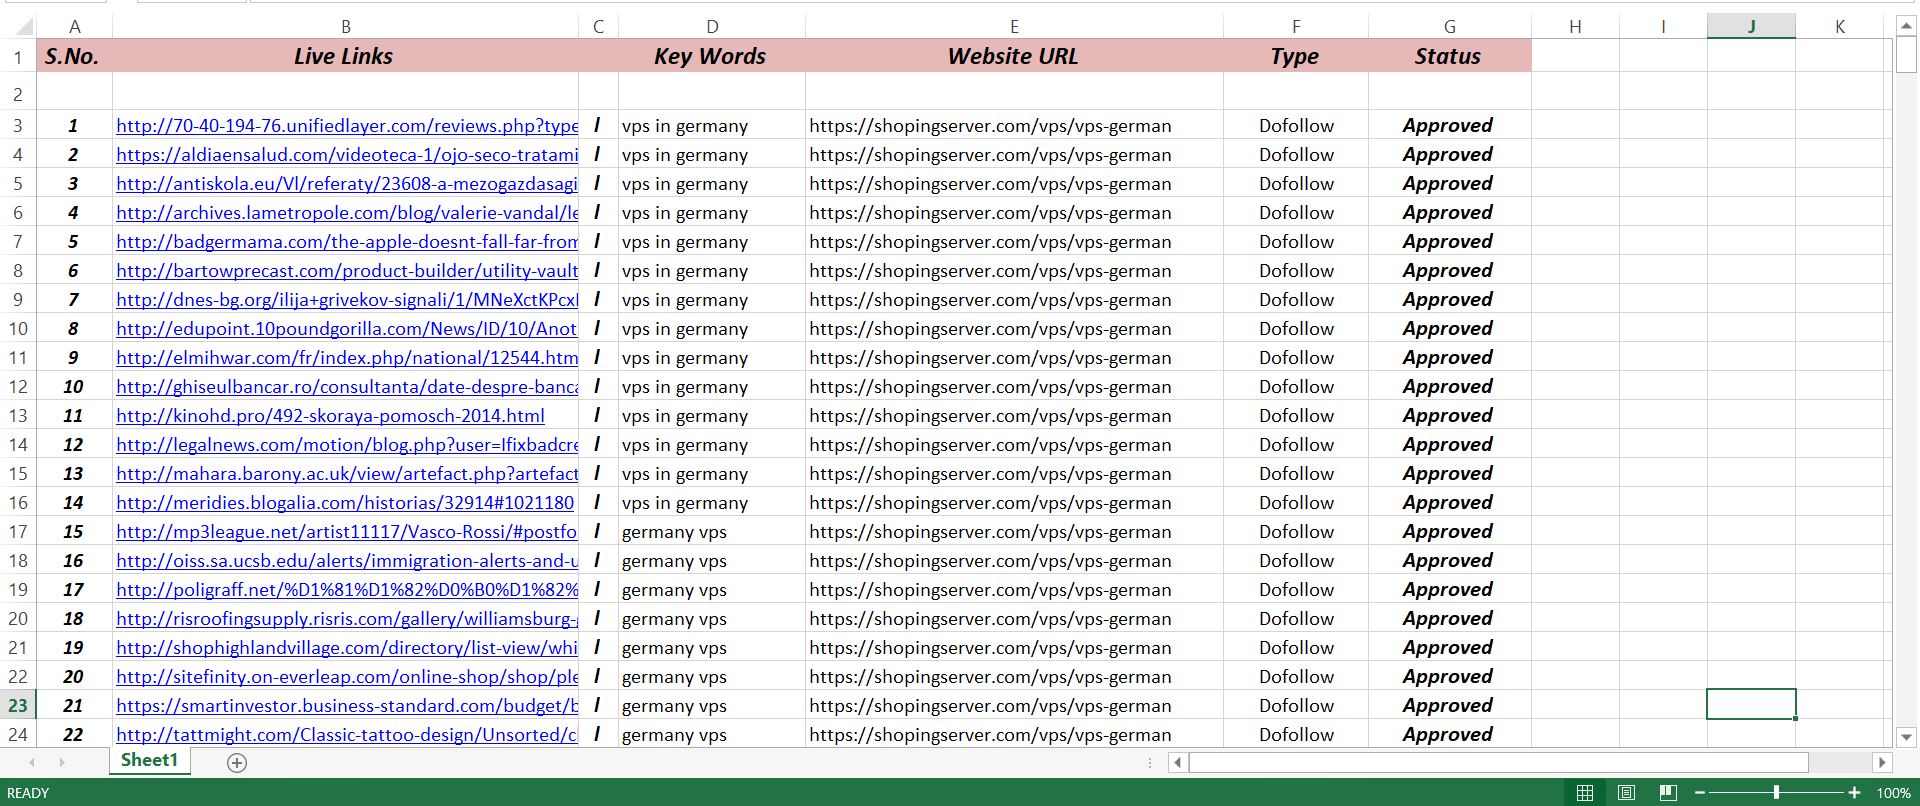Open the Sheet1 tab
Viewport: 1920px width, 806px height.
(x=149, y=761)
